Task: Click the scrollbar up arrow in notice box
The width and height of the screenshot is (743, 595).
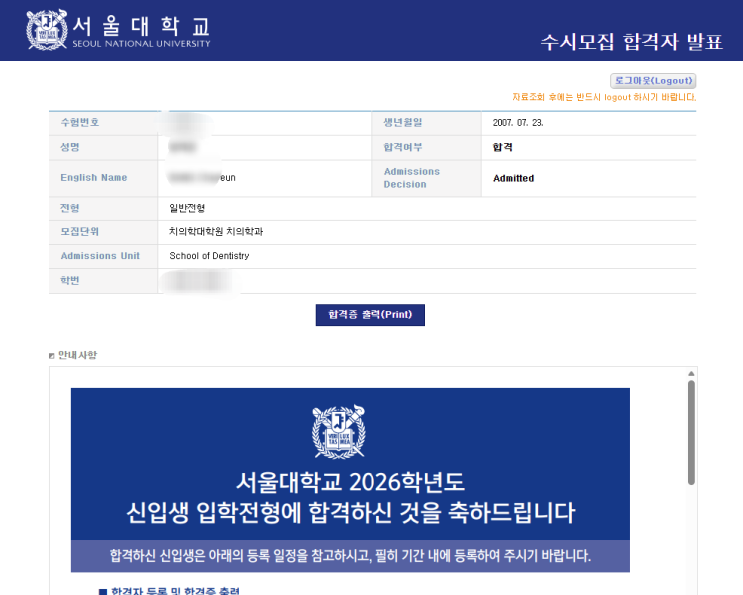Action: 691,374
